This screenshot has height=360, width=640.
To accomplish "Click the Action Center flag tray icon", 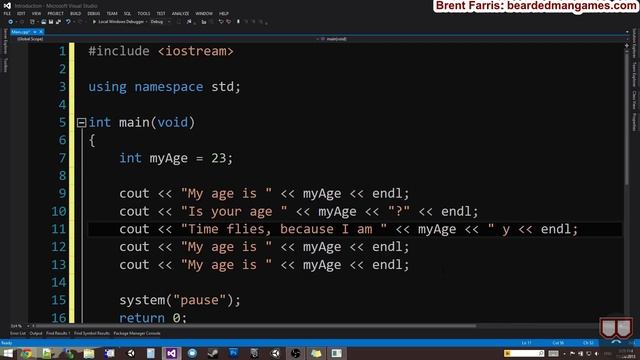I will point(572,353).
